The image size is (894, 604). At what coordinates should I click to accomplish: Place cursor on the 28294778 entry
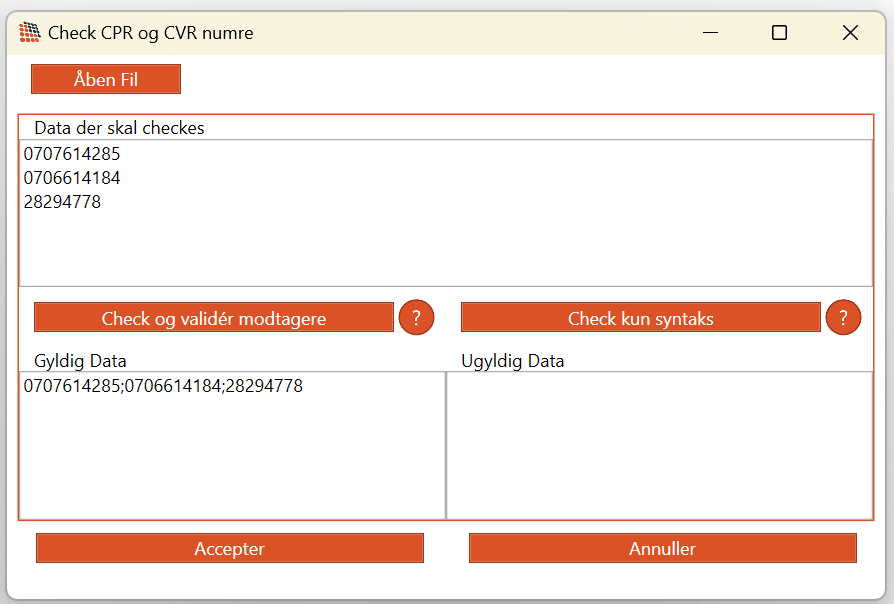(62, 202)
